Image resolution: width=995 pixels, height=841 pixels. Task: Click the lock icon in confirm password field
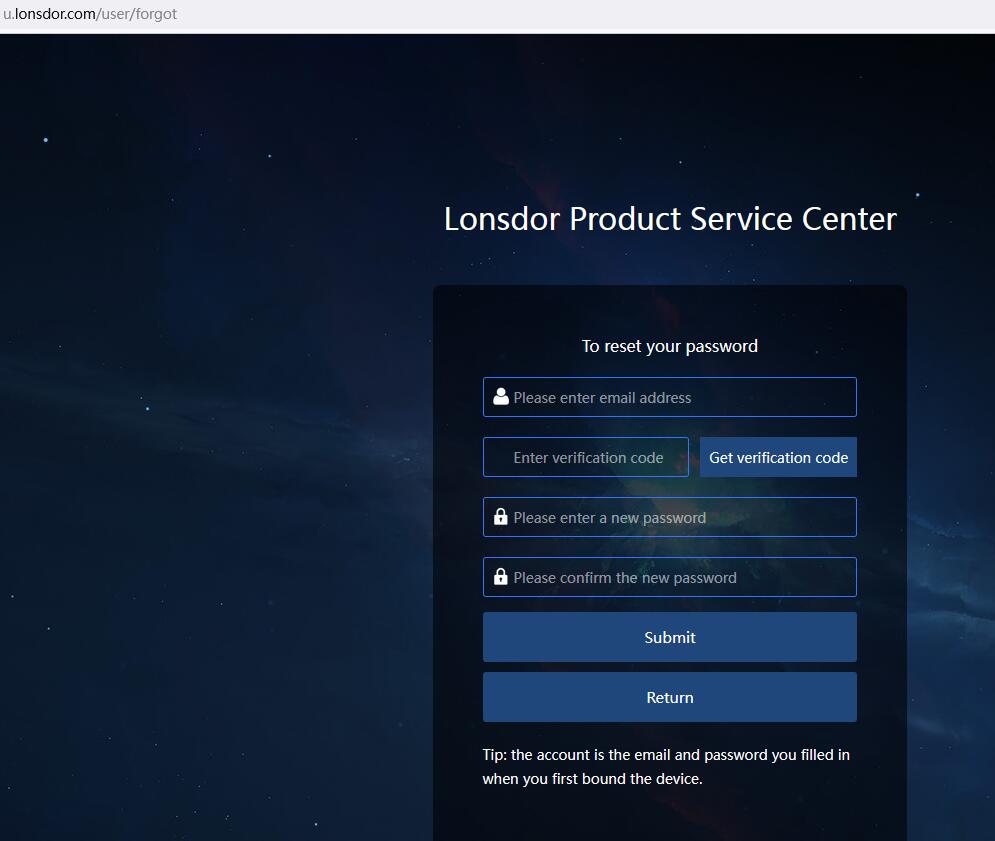point(501,576)
